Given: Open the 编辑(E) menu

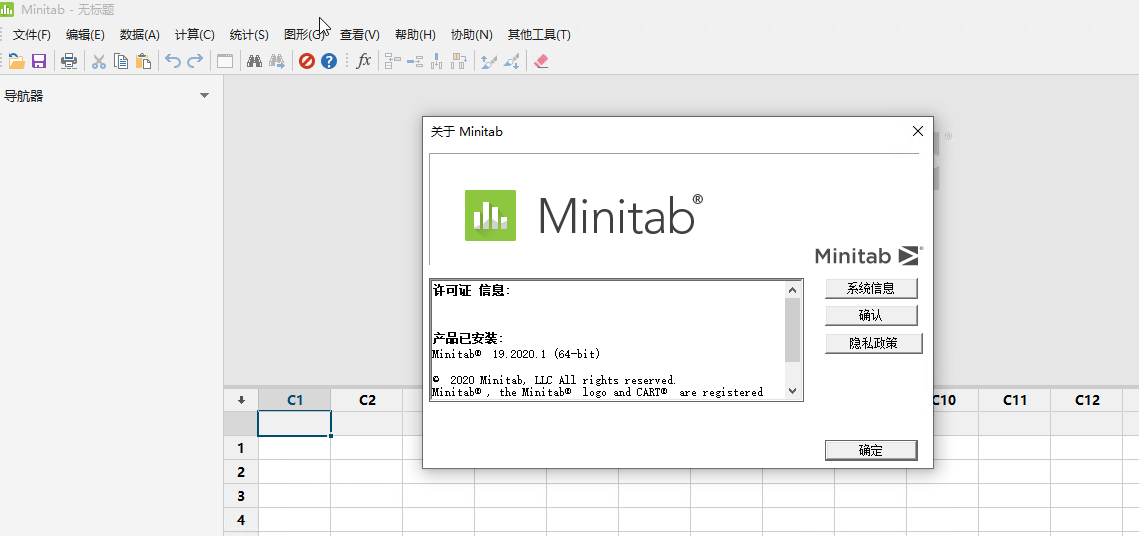Looking at the screenshot, I should click(x=85, y=35).
